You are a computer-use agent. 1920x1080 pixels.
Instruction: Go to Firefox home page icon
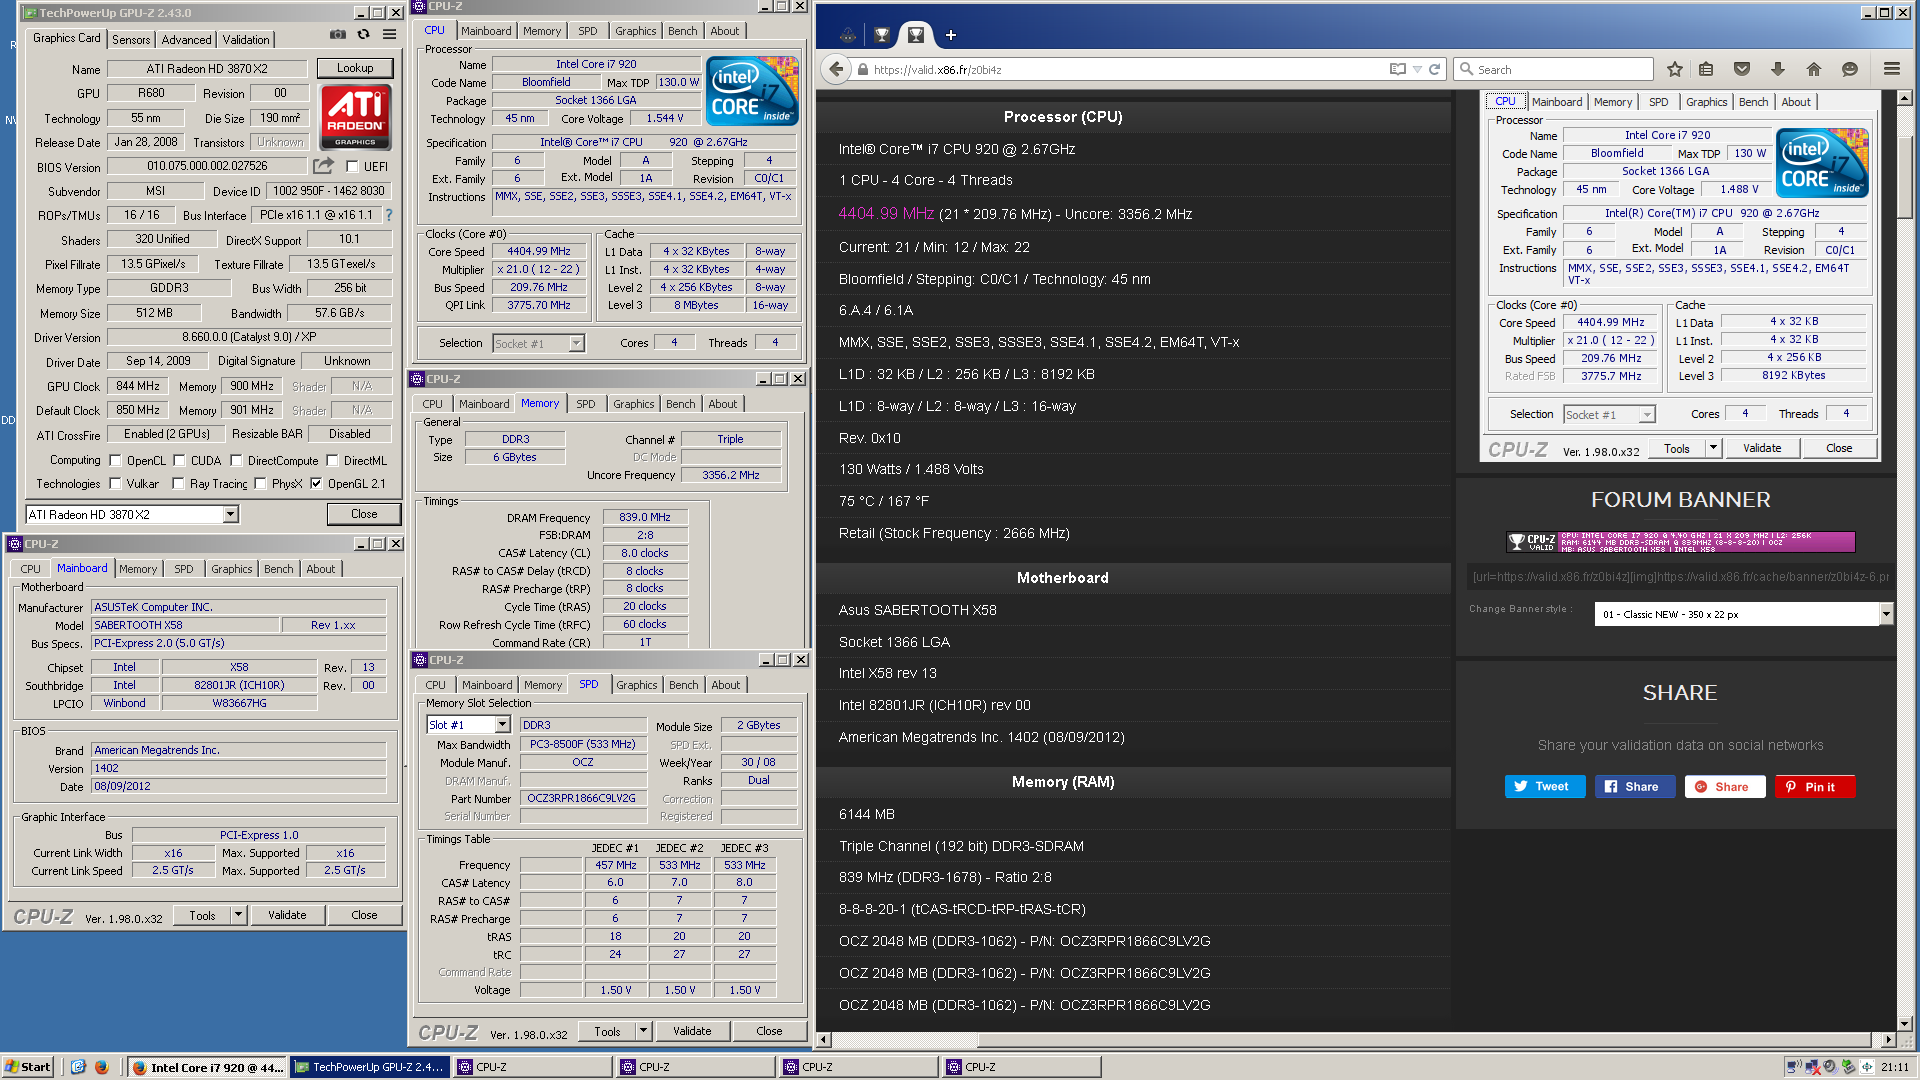pyautogui.click(x=1813, y=69)
